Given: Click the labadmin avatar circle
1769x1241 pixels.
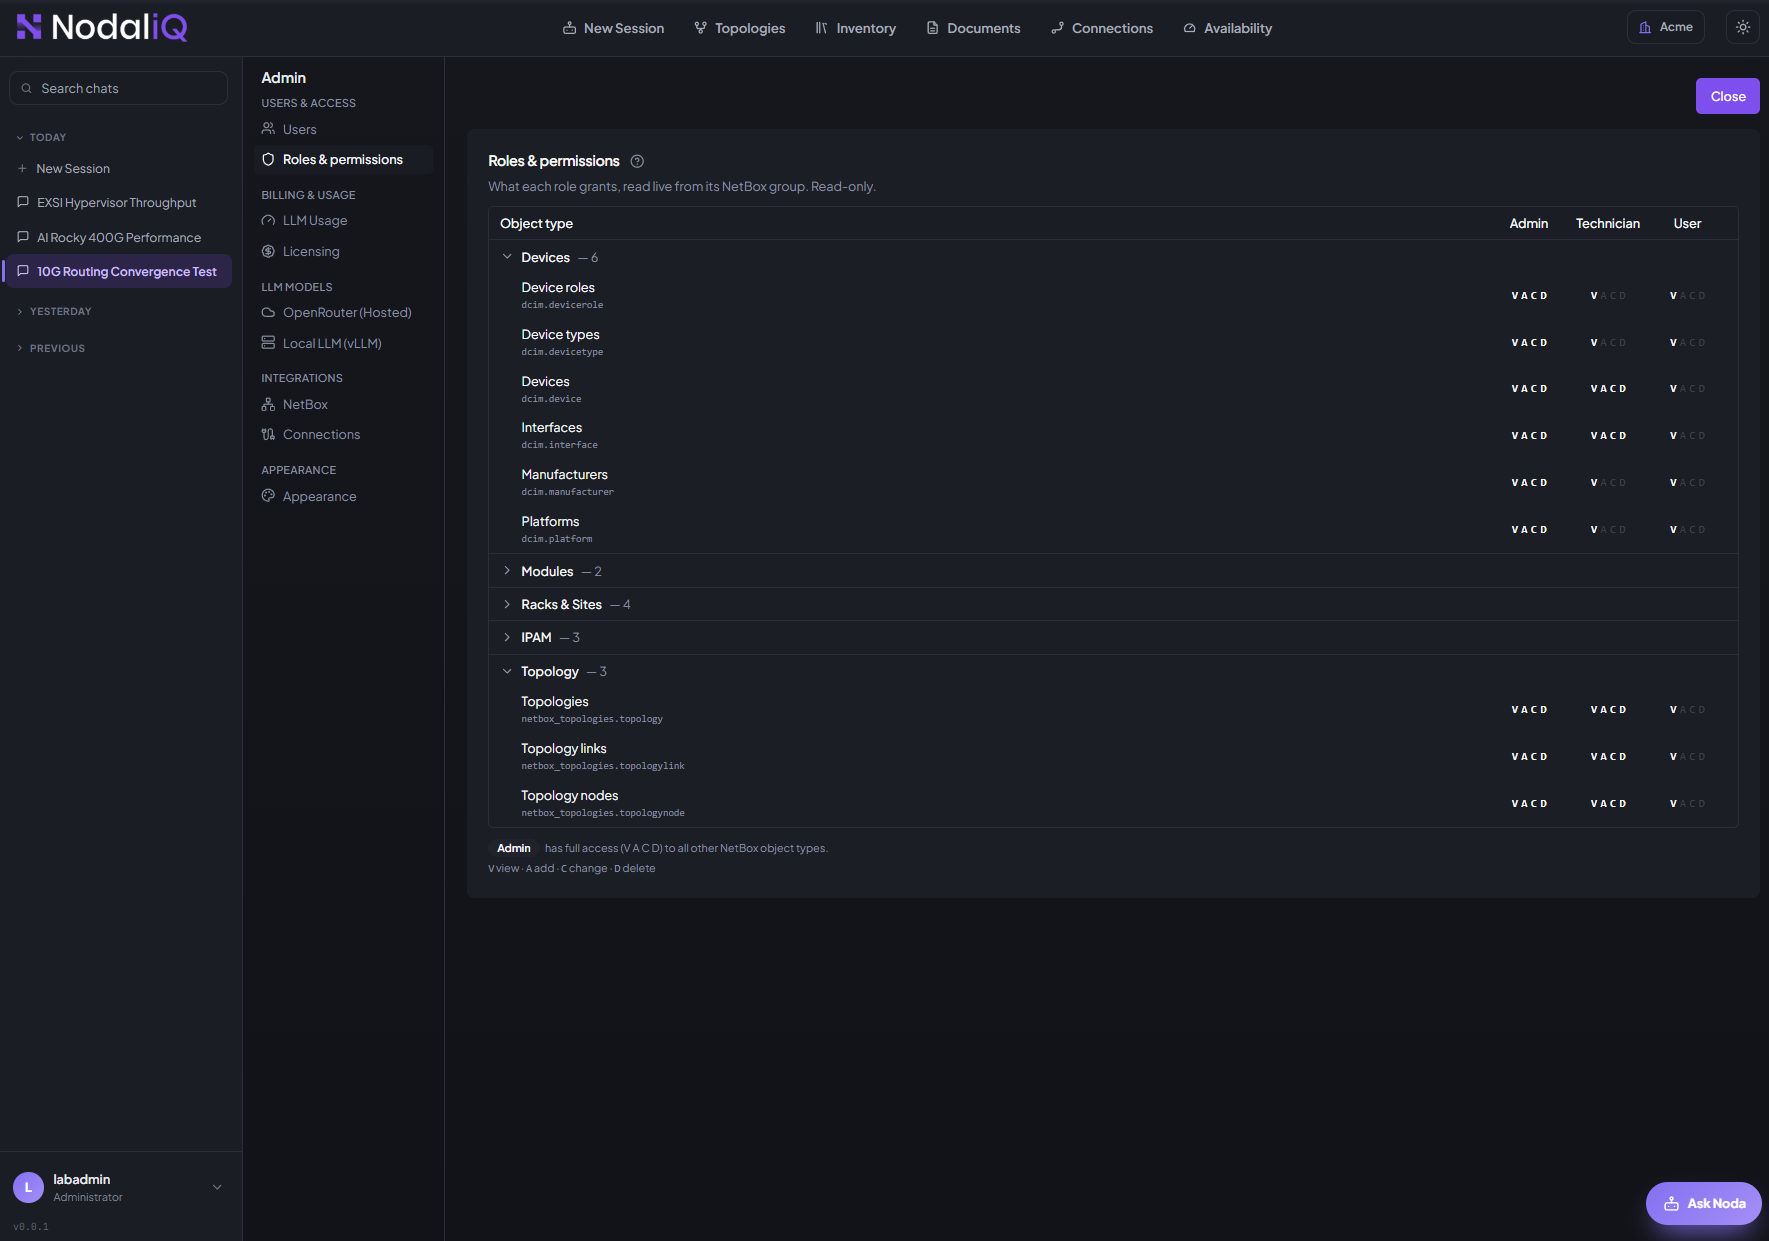Looking at the screenshot, I should (28, 1187).
